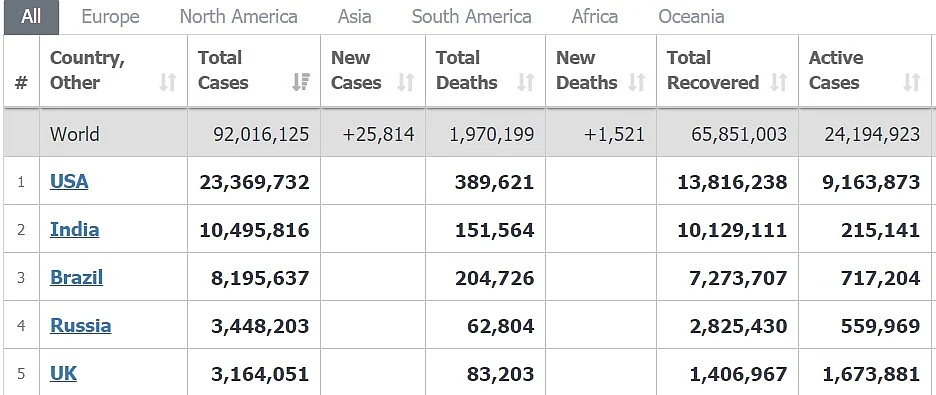Open USA country link
Viewport: 936px width, 395px height.
click(69, 181)
